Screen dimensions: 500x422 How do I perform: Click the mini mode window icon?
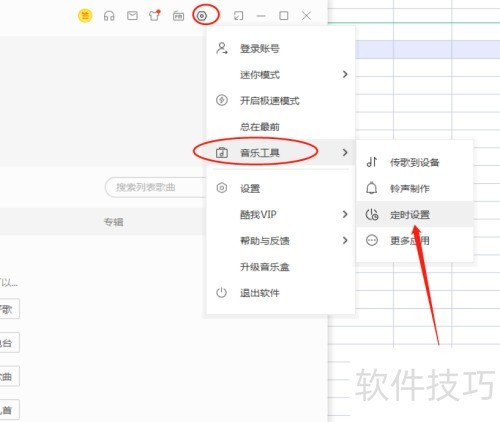[238, 16]
